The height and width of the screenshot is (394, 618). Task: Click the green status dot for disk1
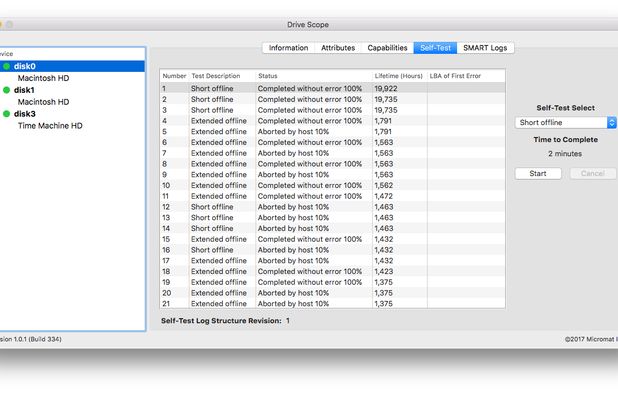pyautogui.click(x=6, y=90)
